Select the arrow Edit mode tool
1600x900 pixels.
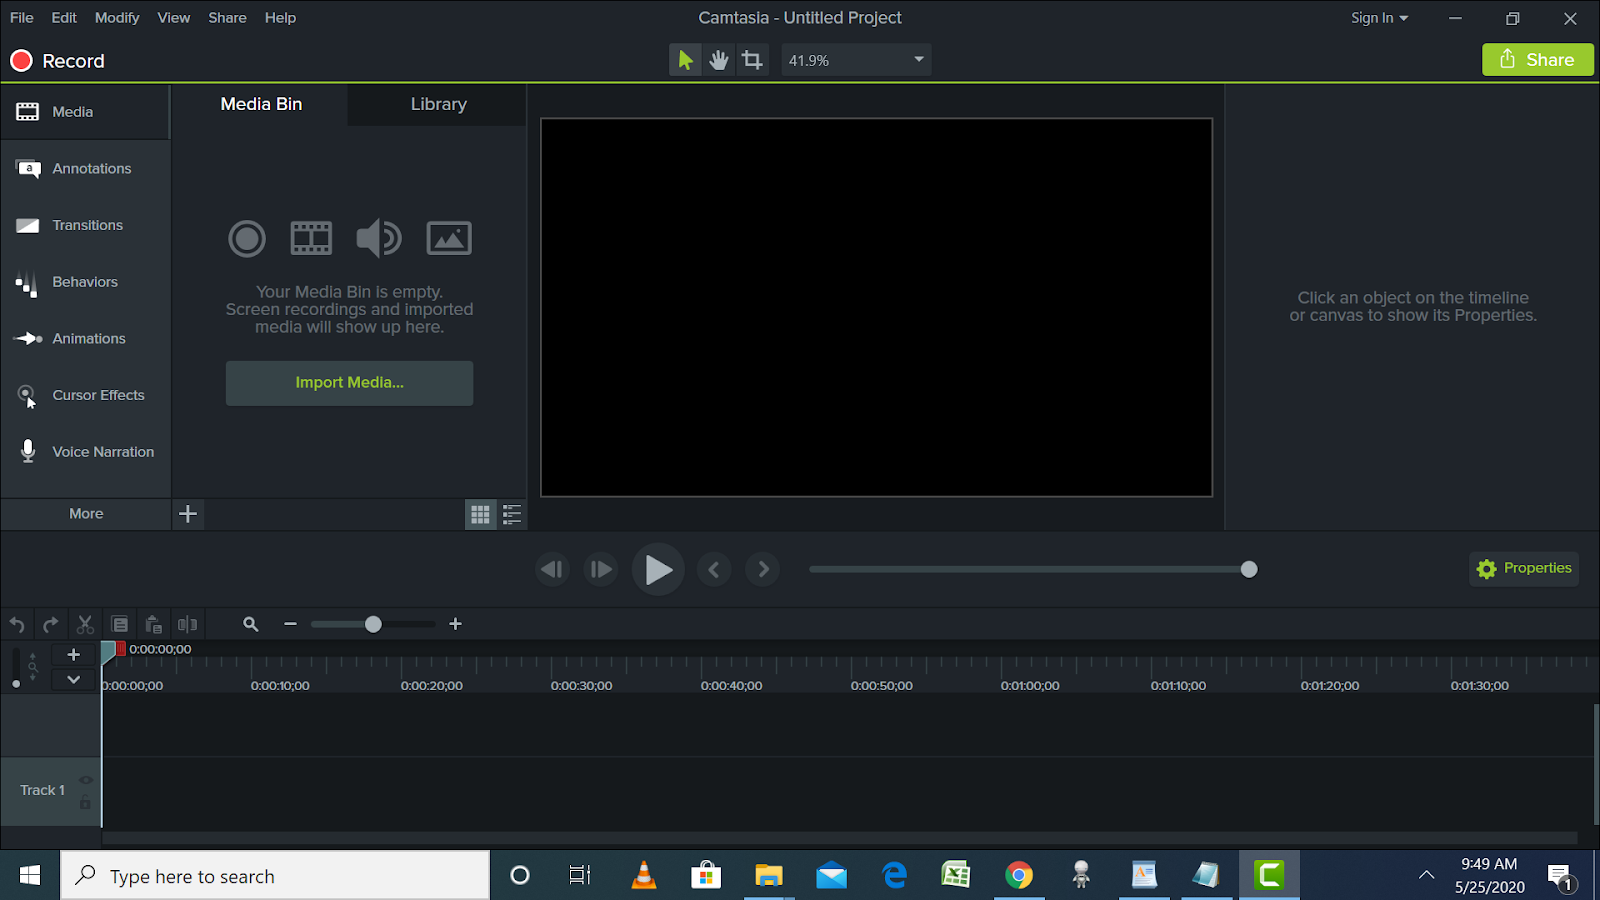pos(685,60)
